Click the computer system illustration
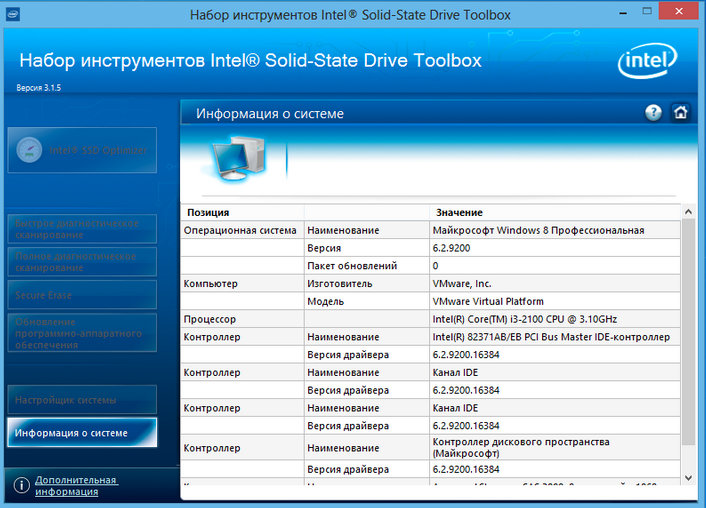This screenshot has height=508, width=706. click(x=238, y=159)
